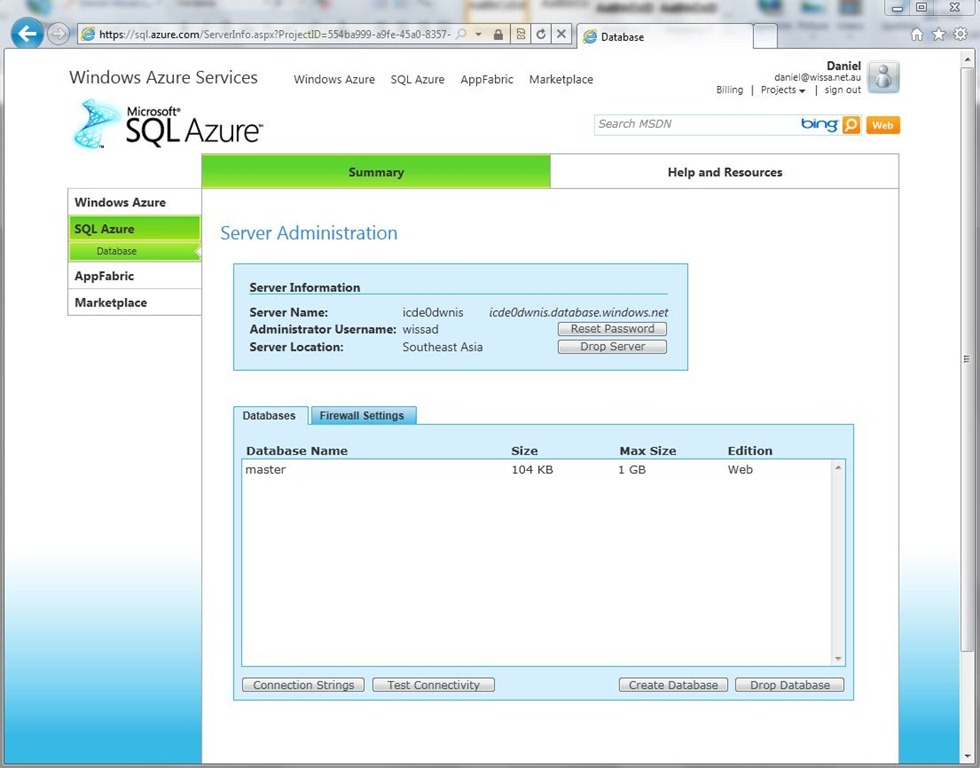This screenshot has height=768, width=980.
Task: Select the Database sidebar sub-item
Action: (x=134, y=251)
